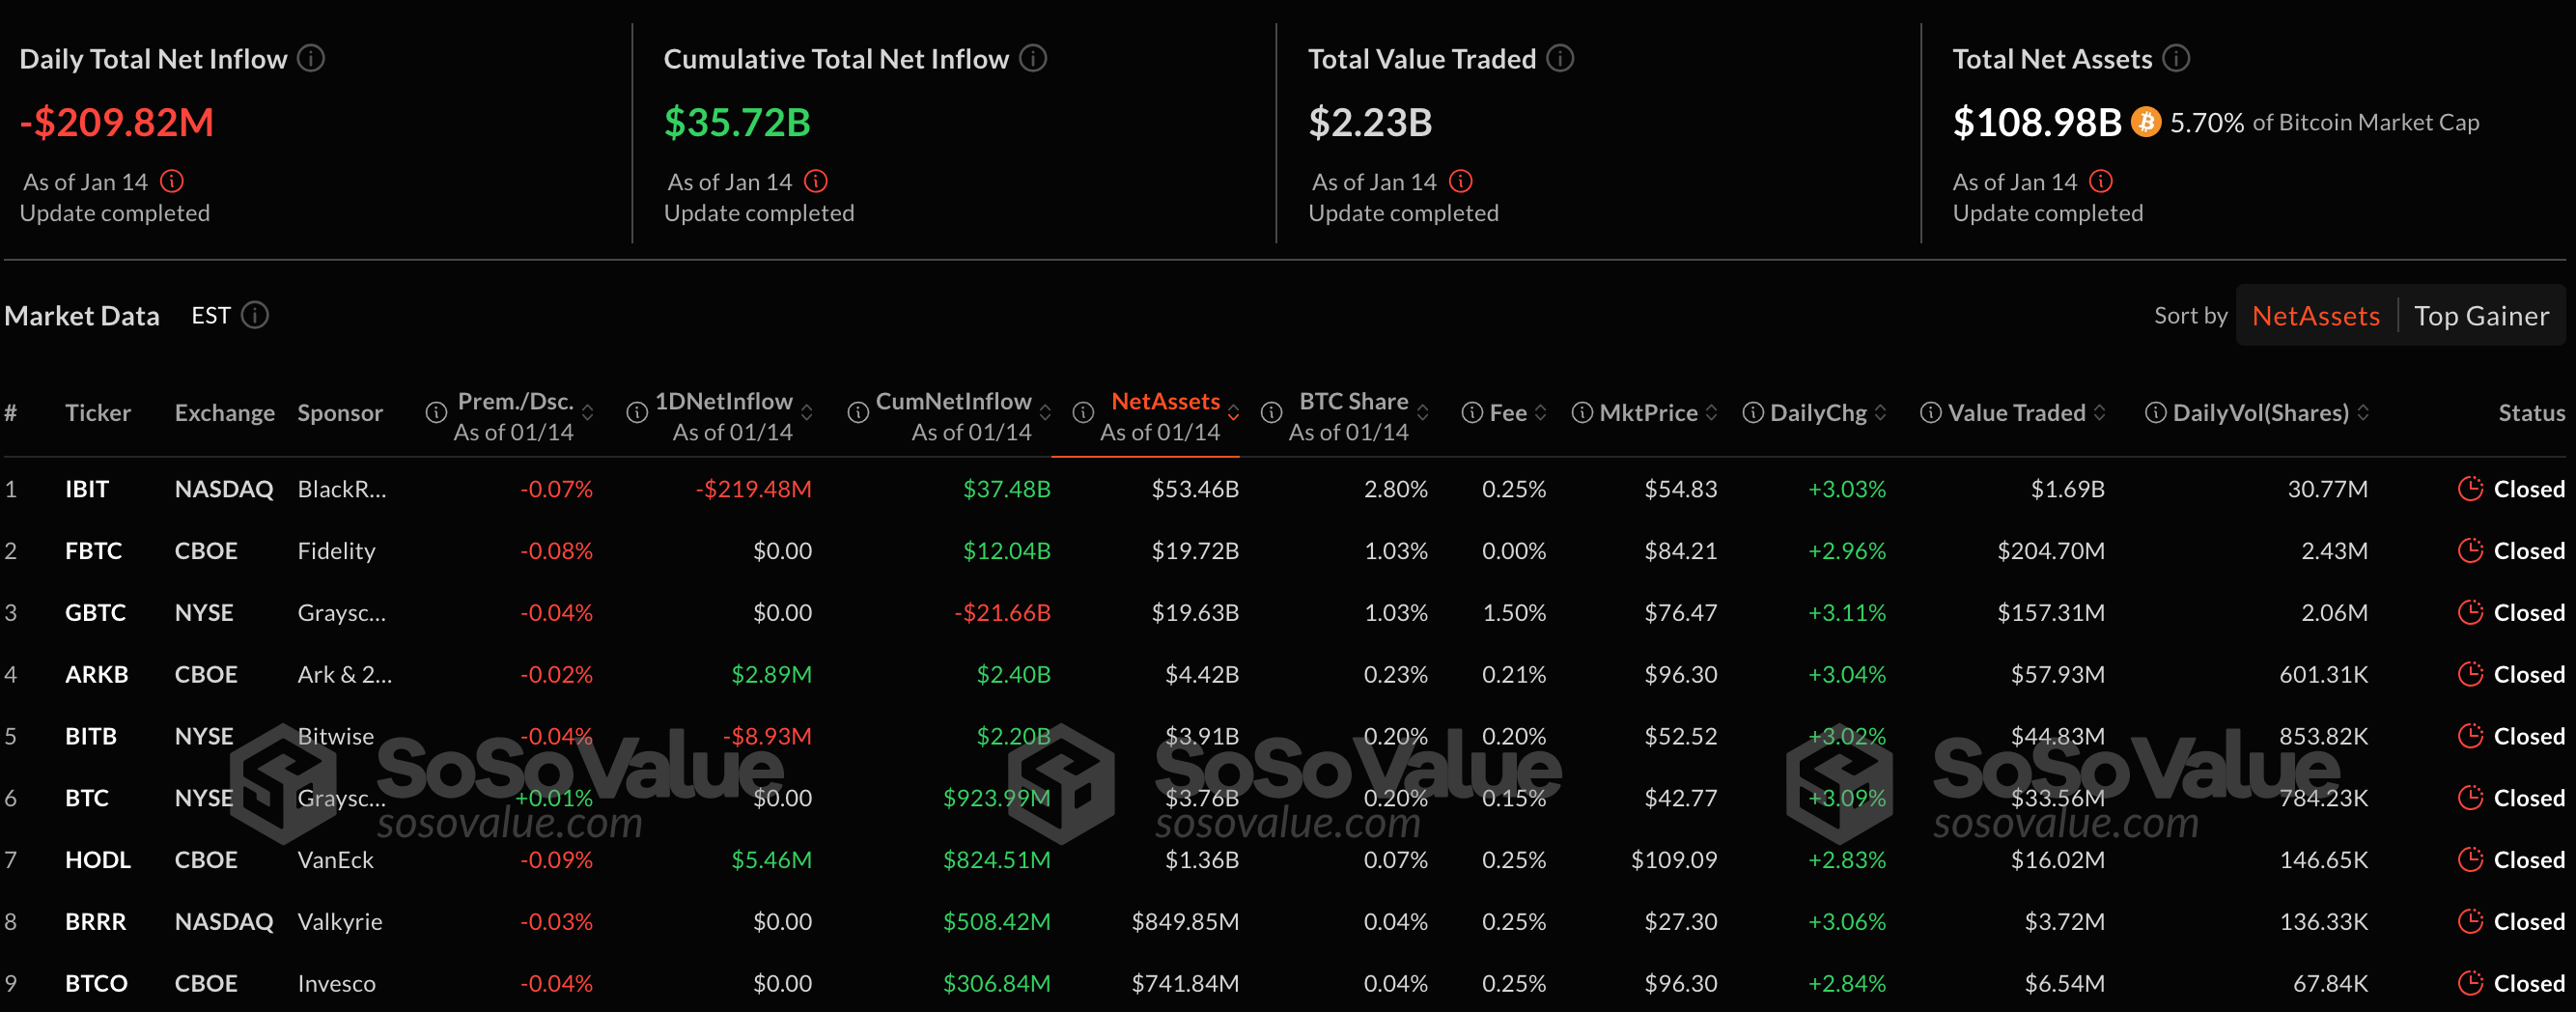Switch to the Top Gainer sort tab

tap(2483, 315)
